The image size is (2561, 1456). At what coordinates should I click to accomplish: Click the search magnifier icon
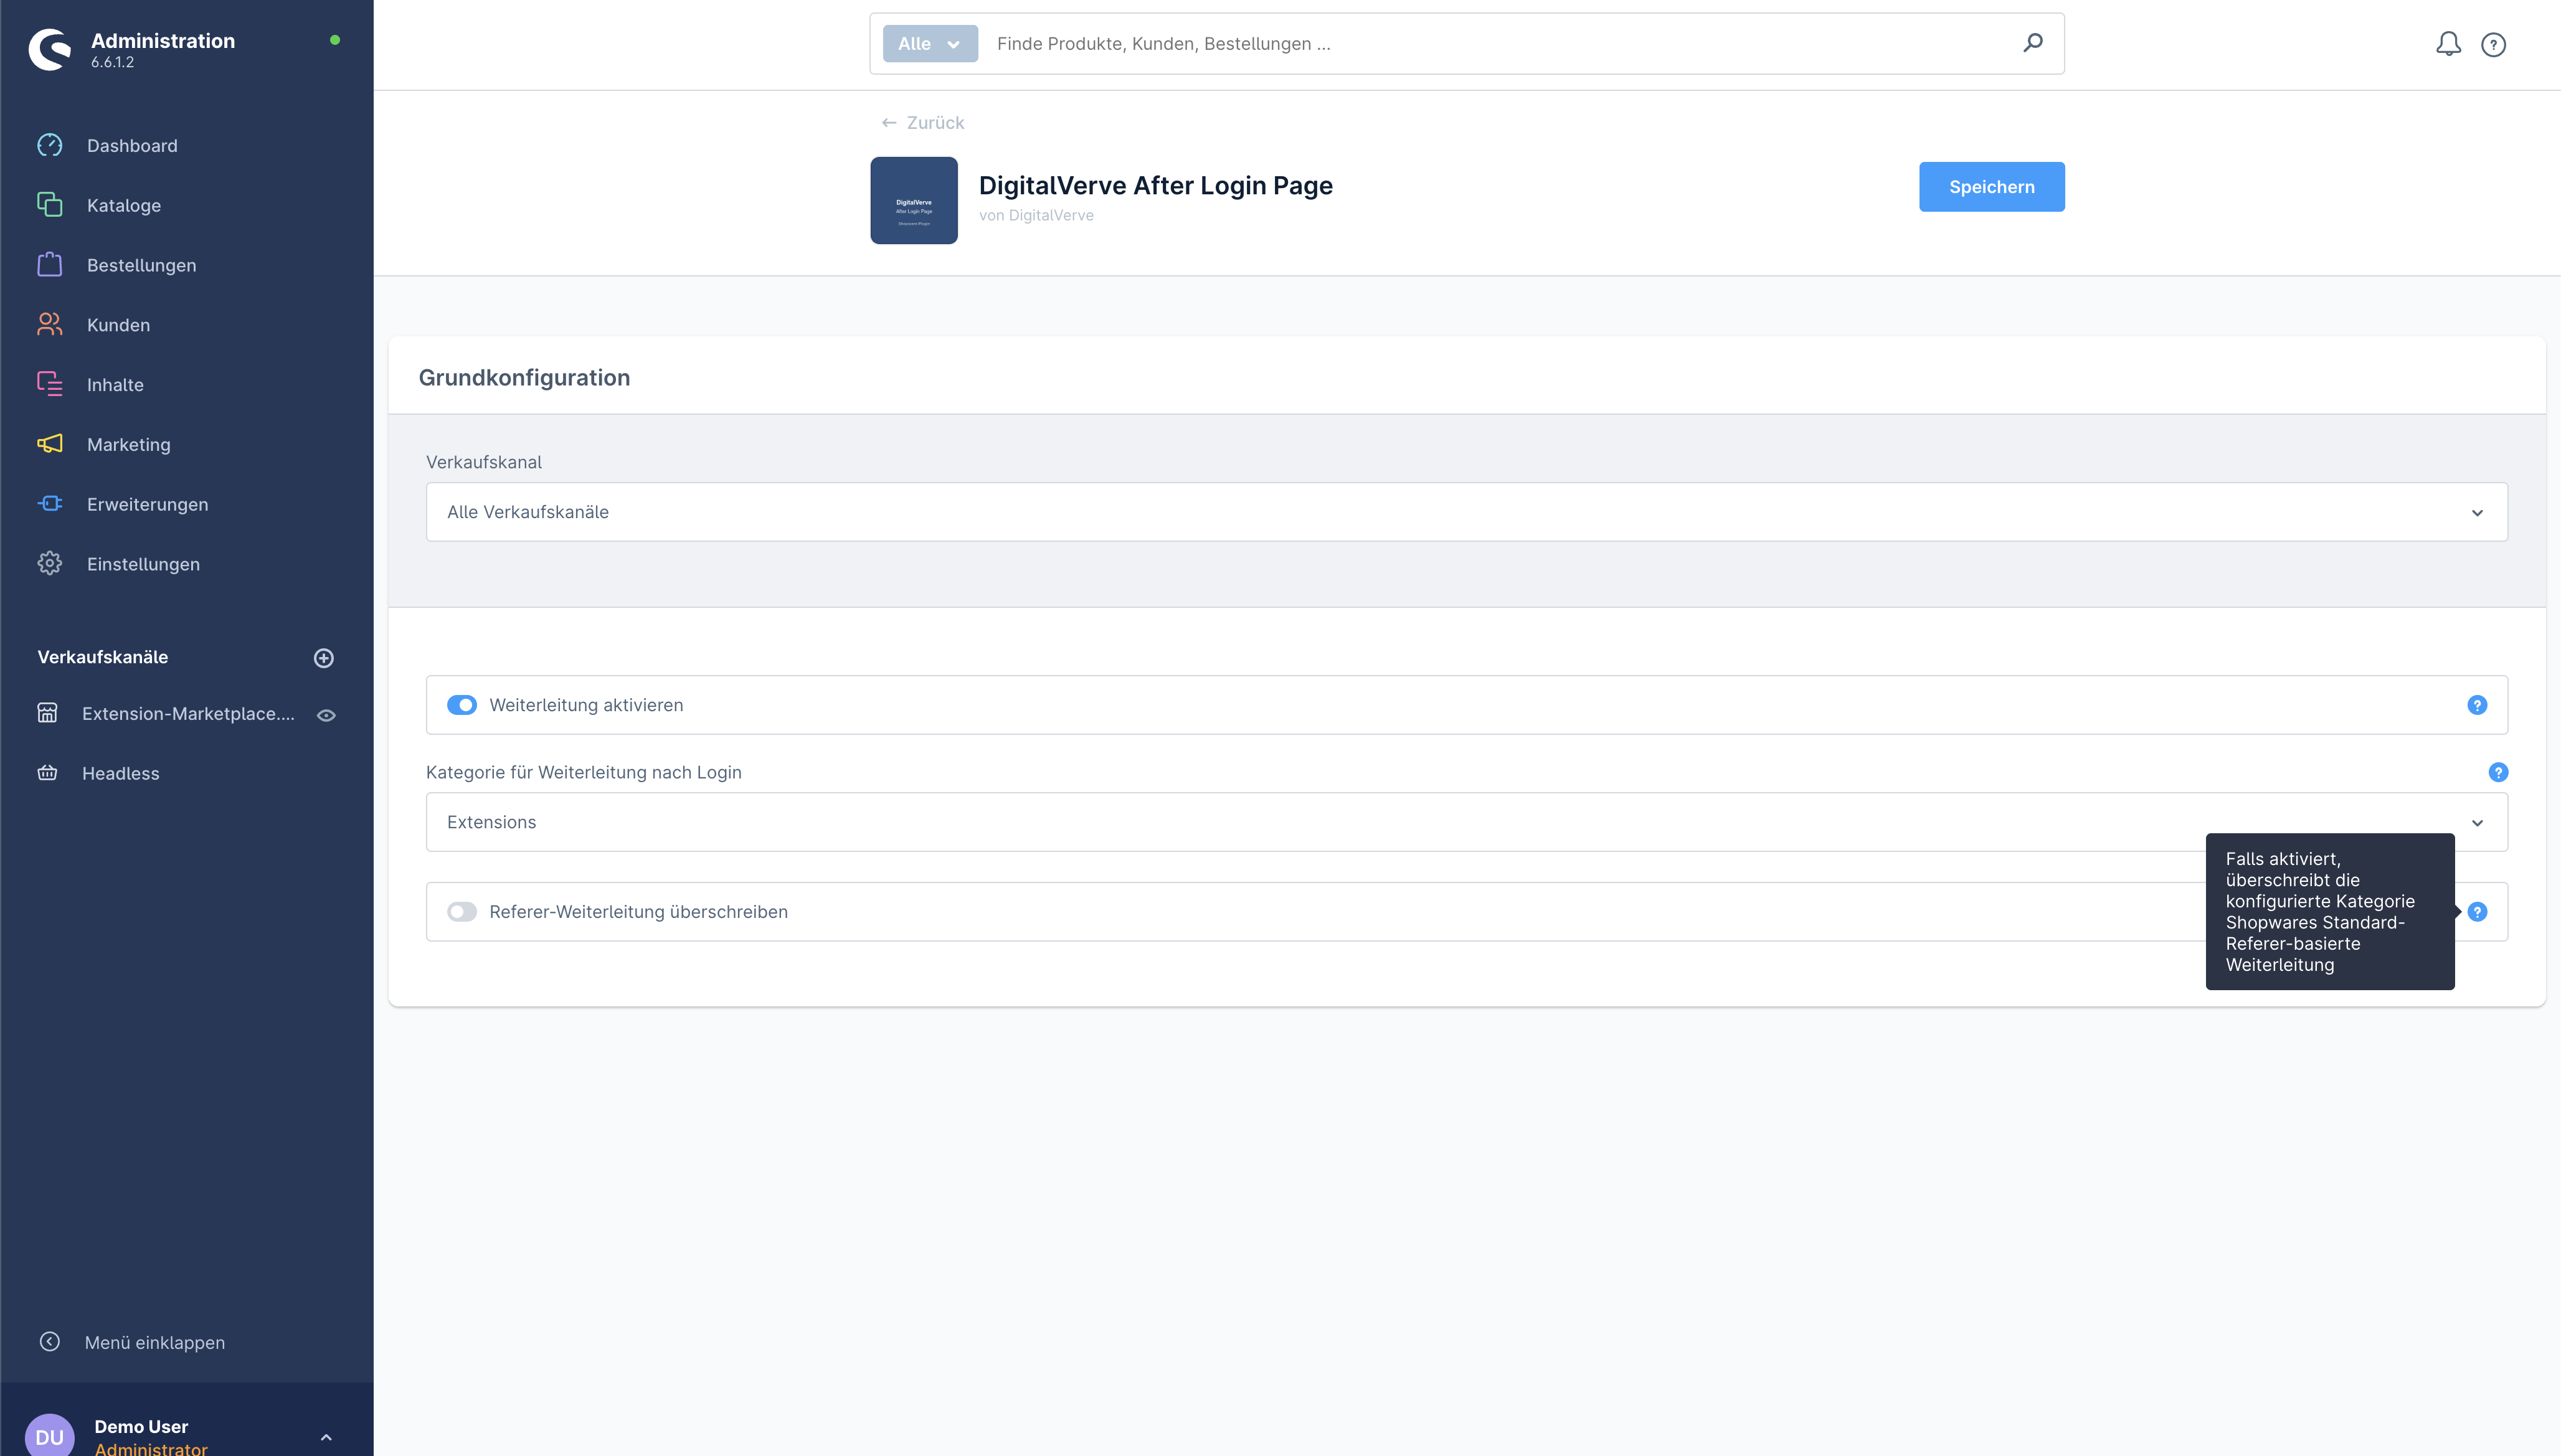coord(2032,43)
